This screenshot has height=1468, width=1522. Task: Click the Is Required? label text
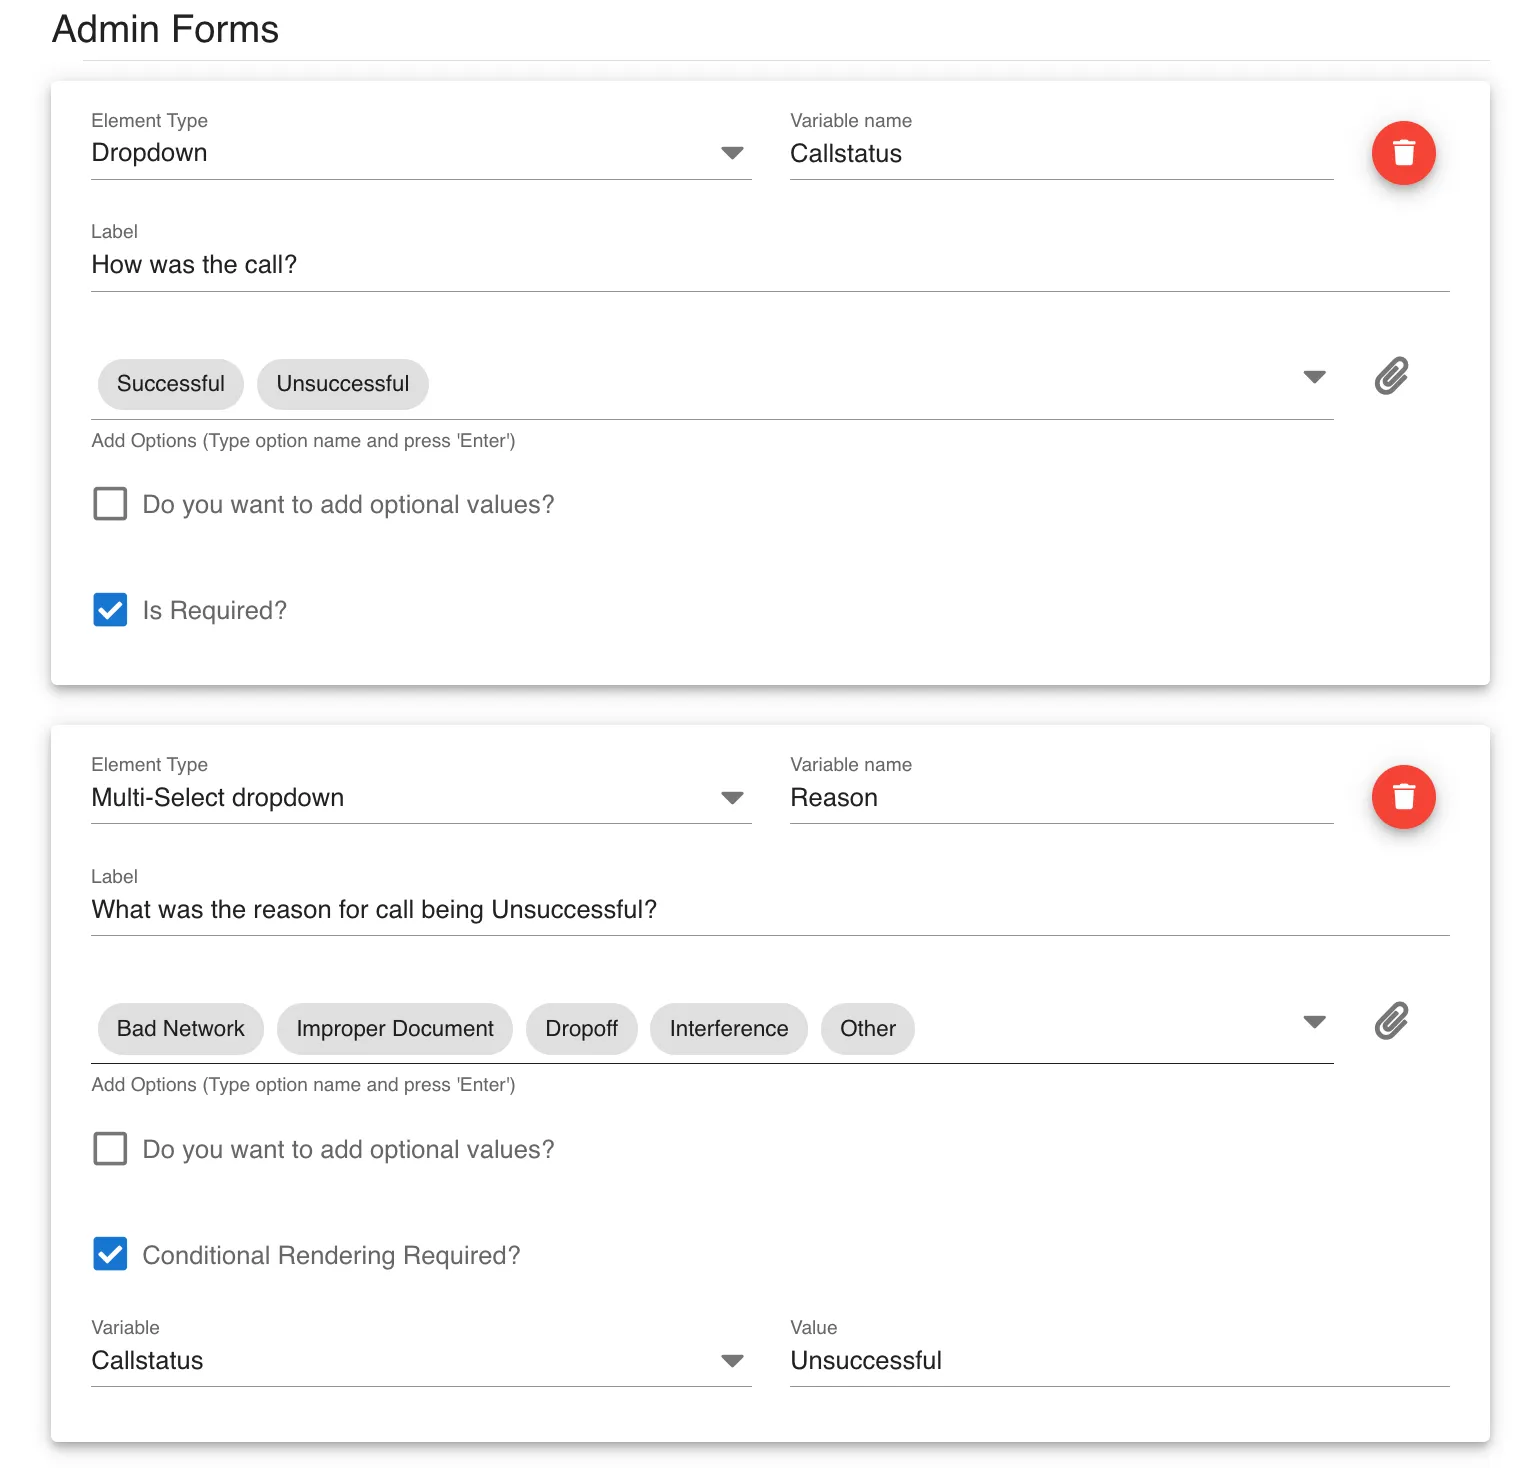pos(215,611)
